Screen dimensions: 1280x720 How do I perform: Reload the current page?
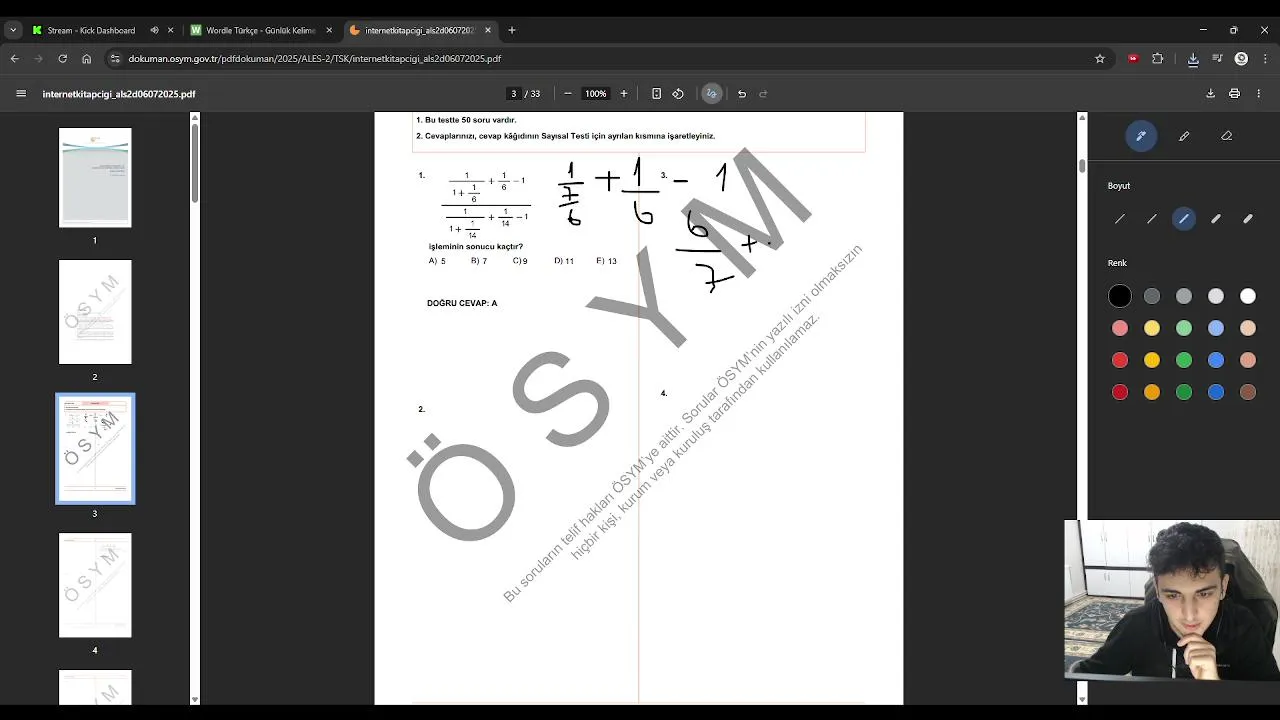(x=62, y=59)
